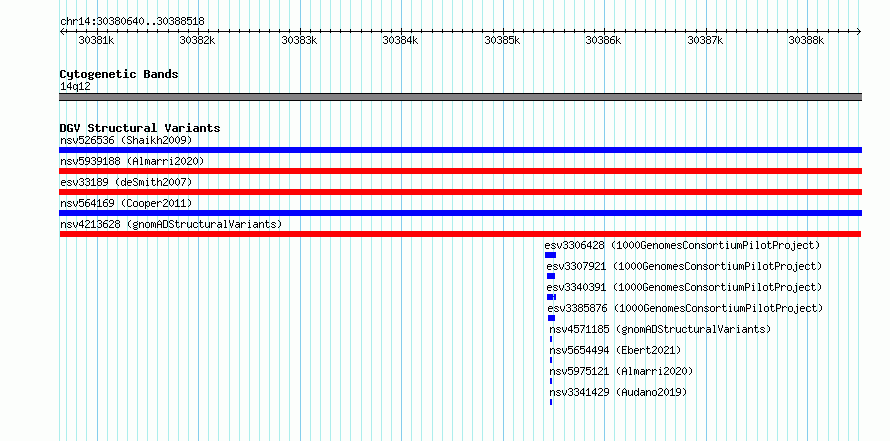Click the chr14:30380640..30388518 coordinates text
Viewport: 890px width, 441px height.
pos(132,21)
